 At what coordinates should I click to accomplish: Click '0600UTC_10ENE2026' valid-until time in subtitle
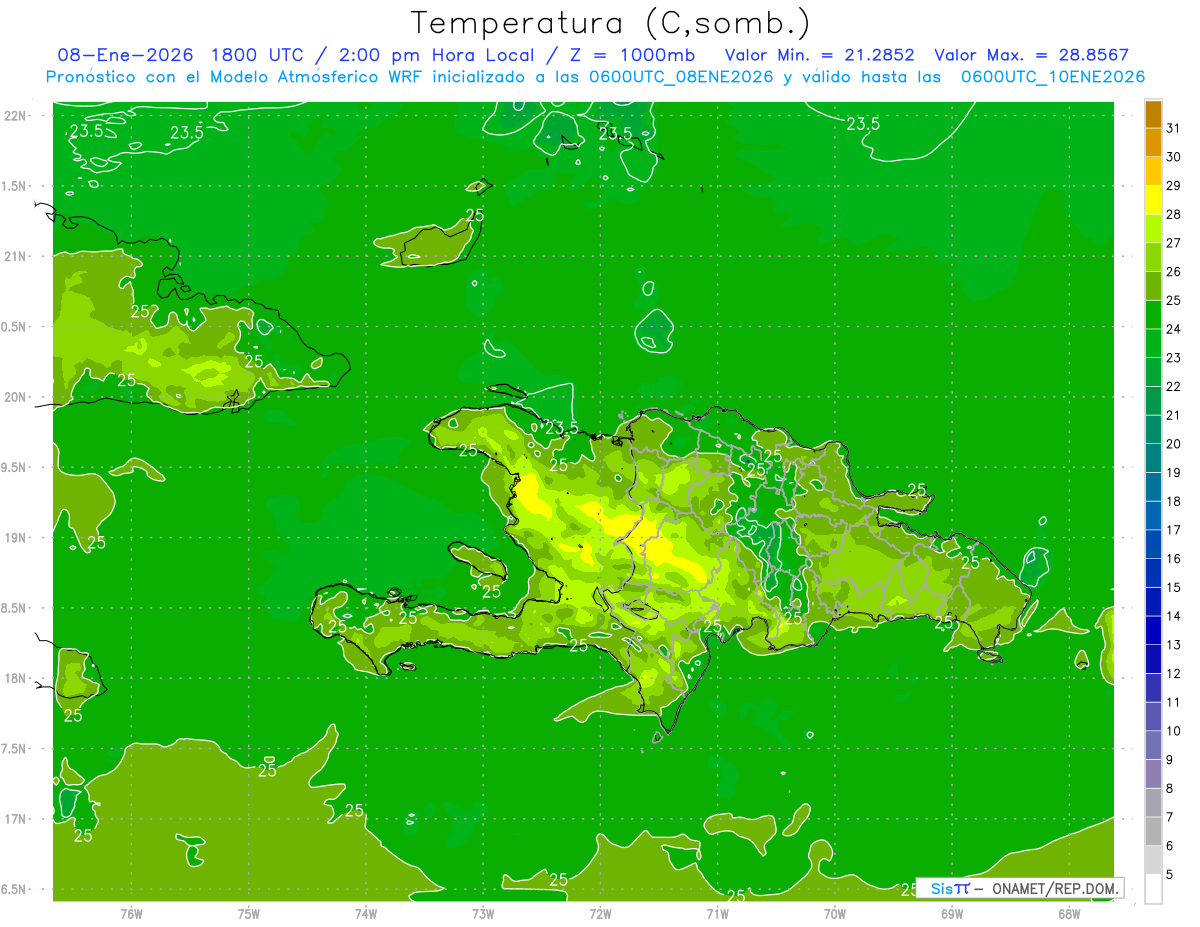tap(1053, 77)
